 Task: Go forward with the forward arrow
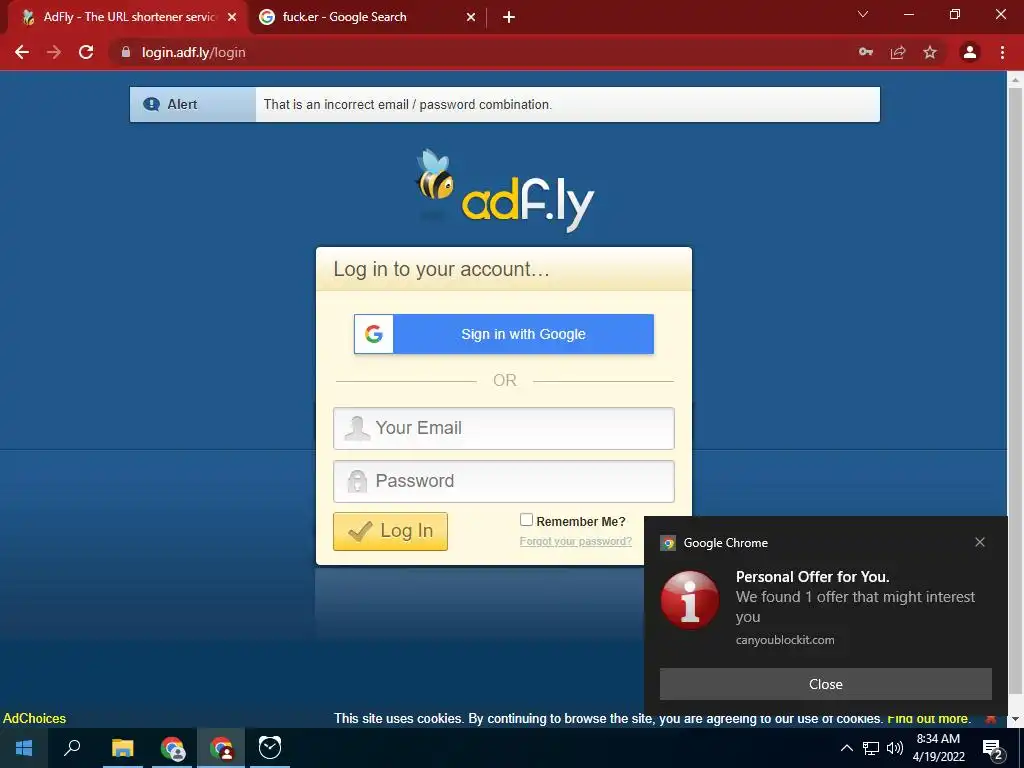(54, 52)
